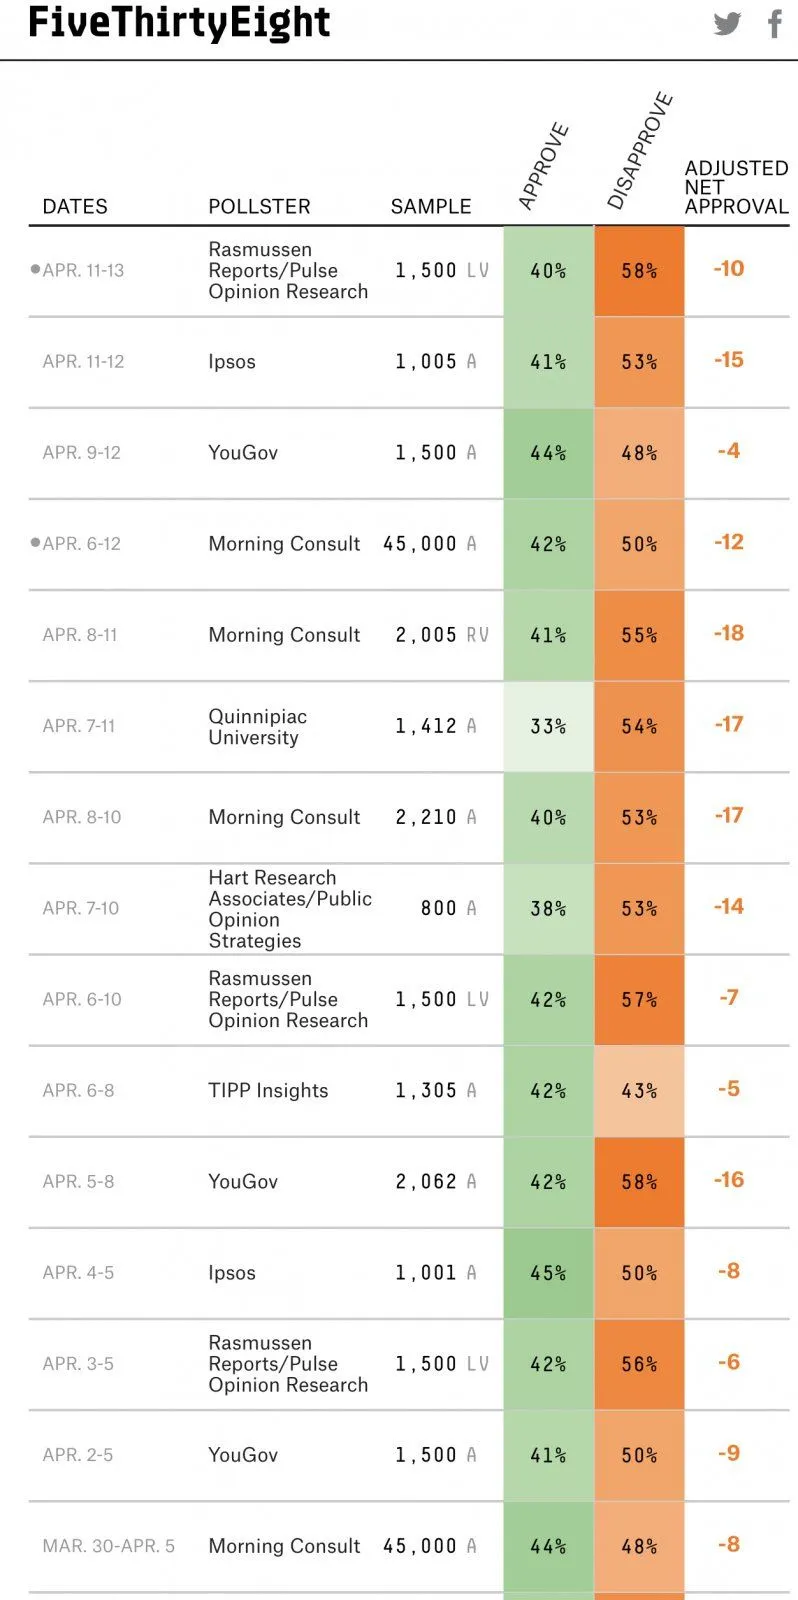Select the MAR. 30-APR. 5 date entry
Image resolution: width=798 pixels, height=1600 pixels.
pyautogui.click(x=108, y=1546)
